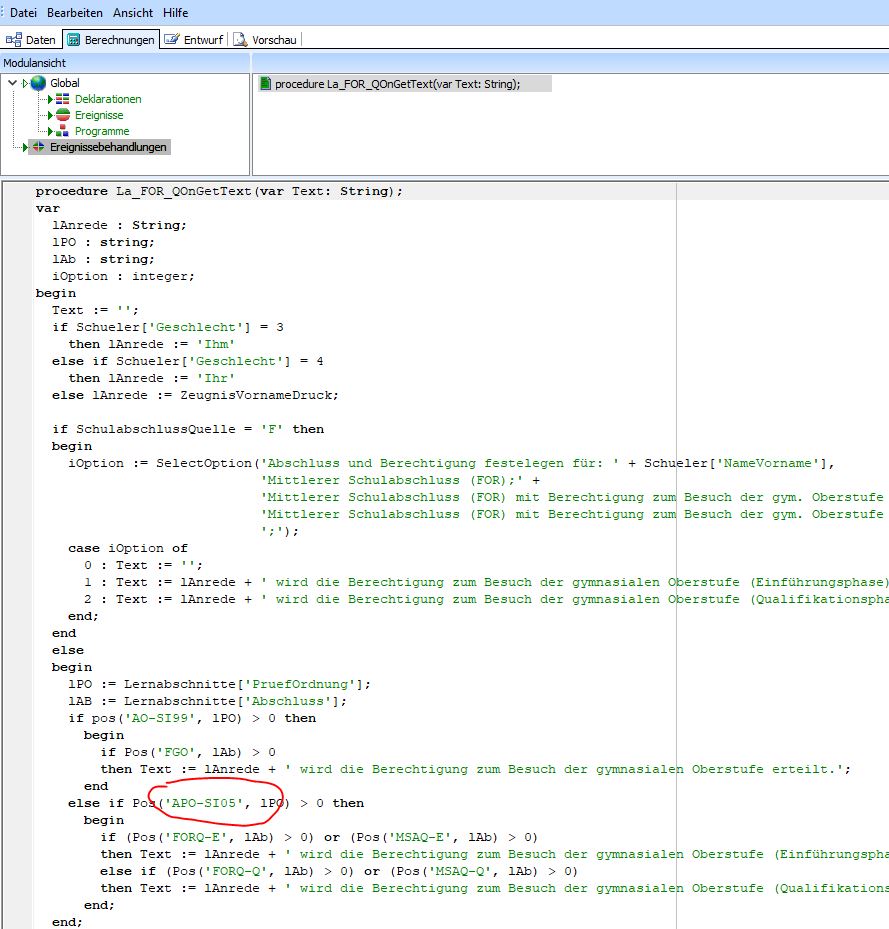Click the SchulabschlussQuelle condition line

click(x=188, y=429)
